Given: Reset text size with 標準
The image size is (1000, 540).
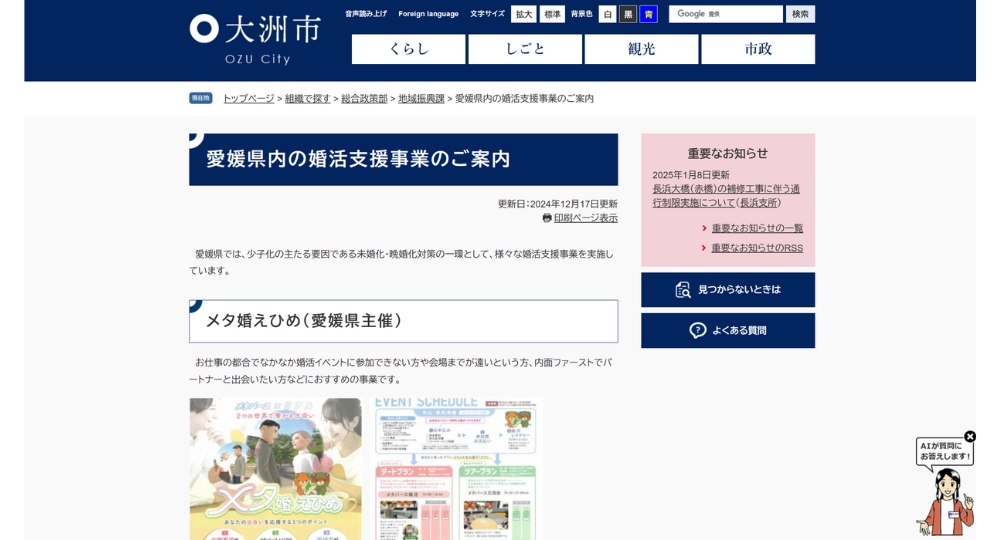Looking at the screenshot, I should [552, 14].
